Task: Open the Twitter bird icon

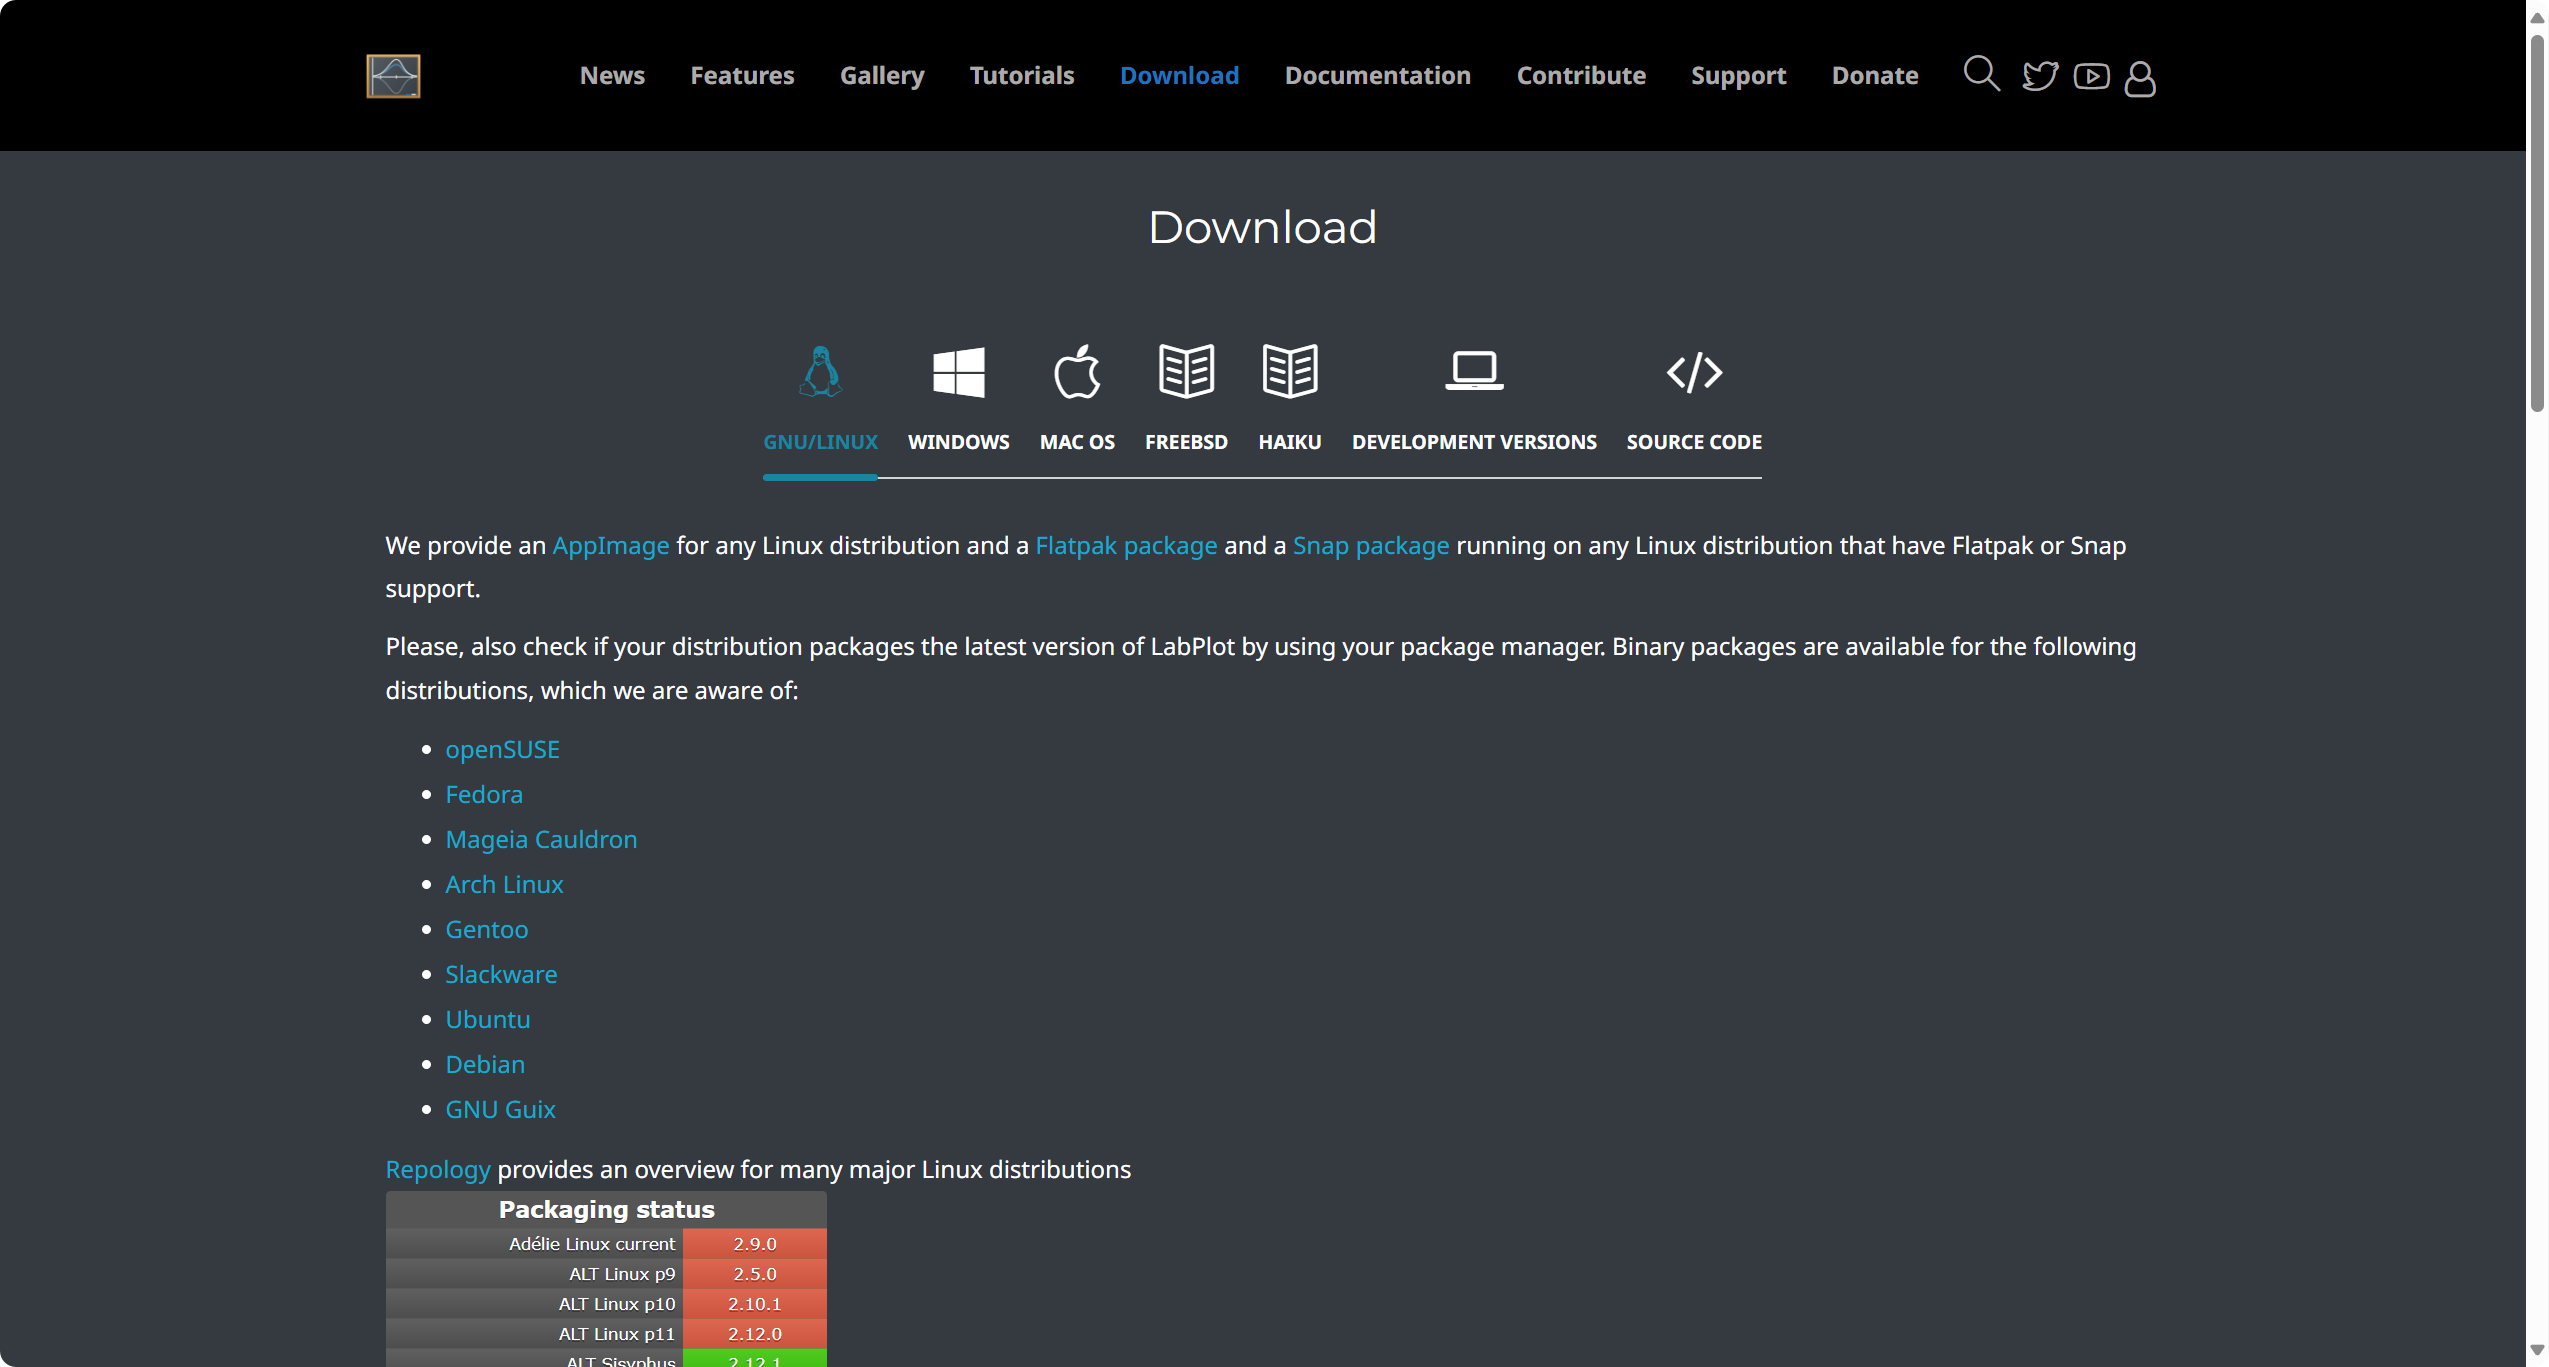Action: pos(2039,76)
